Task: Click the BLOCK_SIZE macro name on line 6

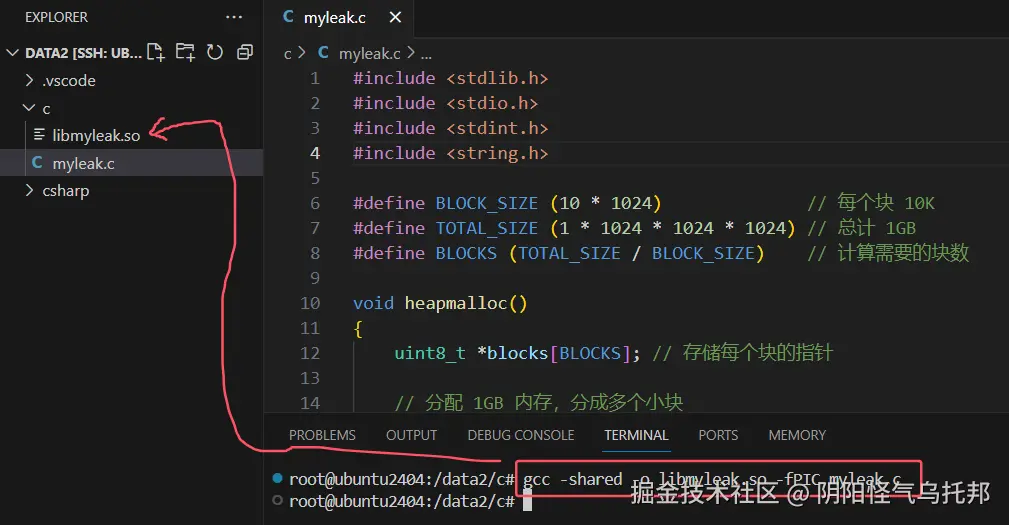Action: (x=486, y=204)
